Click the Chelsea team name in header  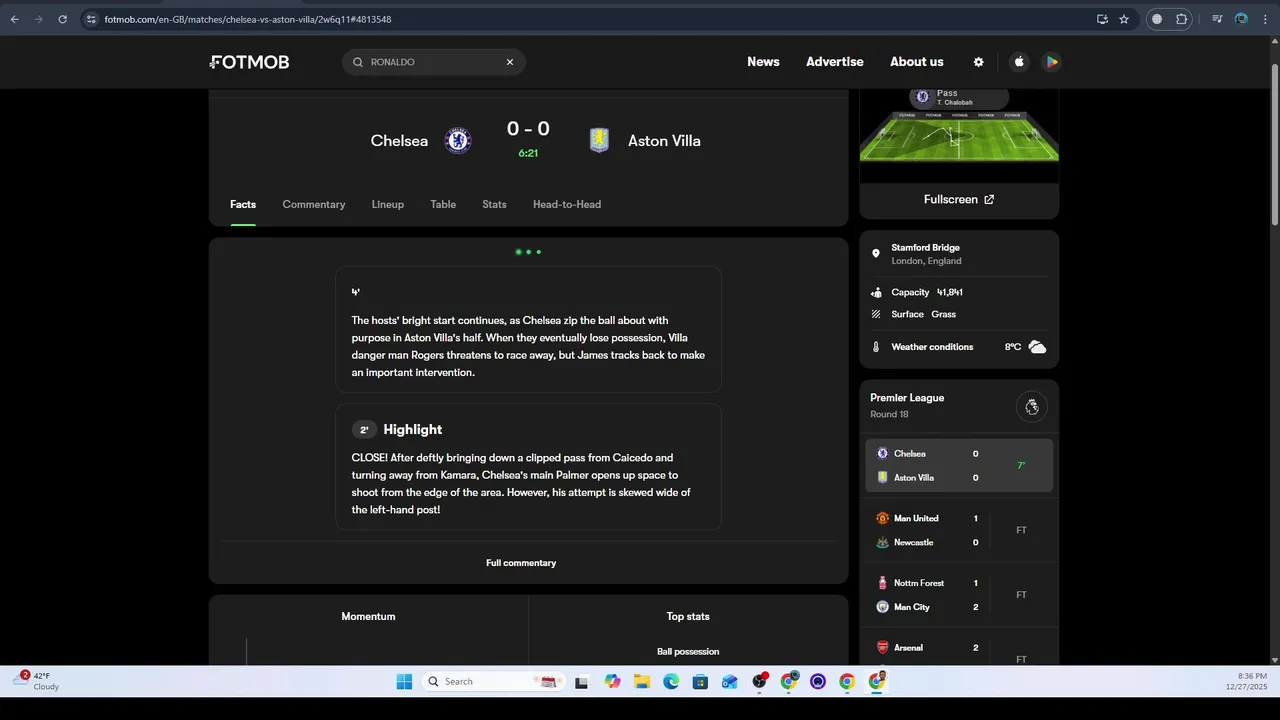click(x=399, y=141)
